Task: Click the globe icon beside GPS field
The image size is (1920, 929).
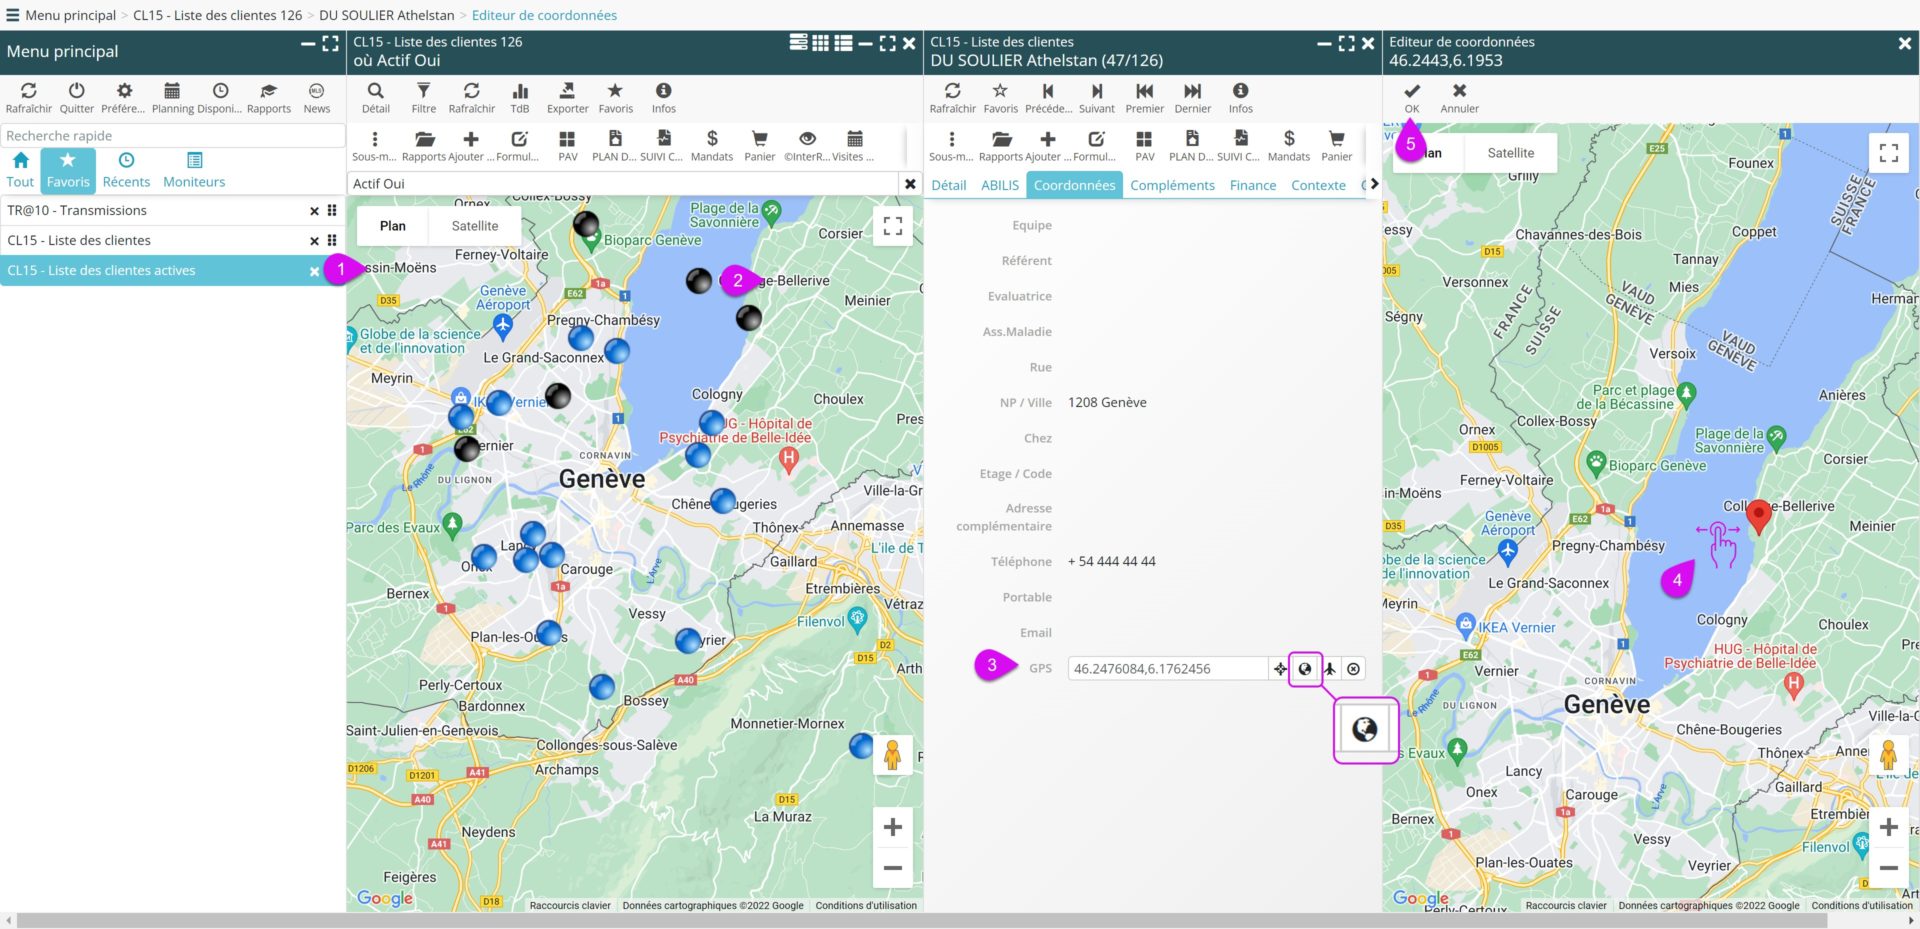Action: 1305,669
